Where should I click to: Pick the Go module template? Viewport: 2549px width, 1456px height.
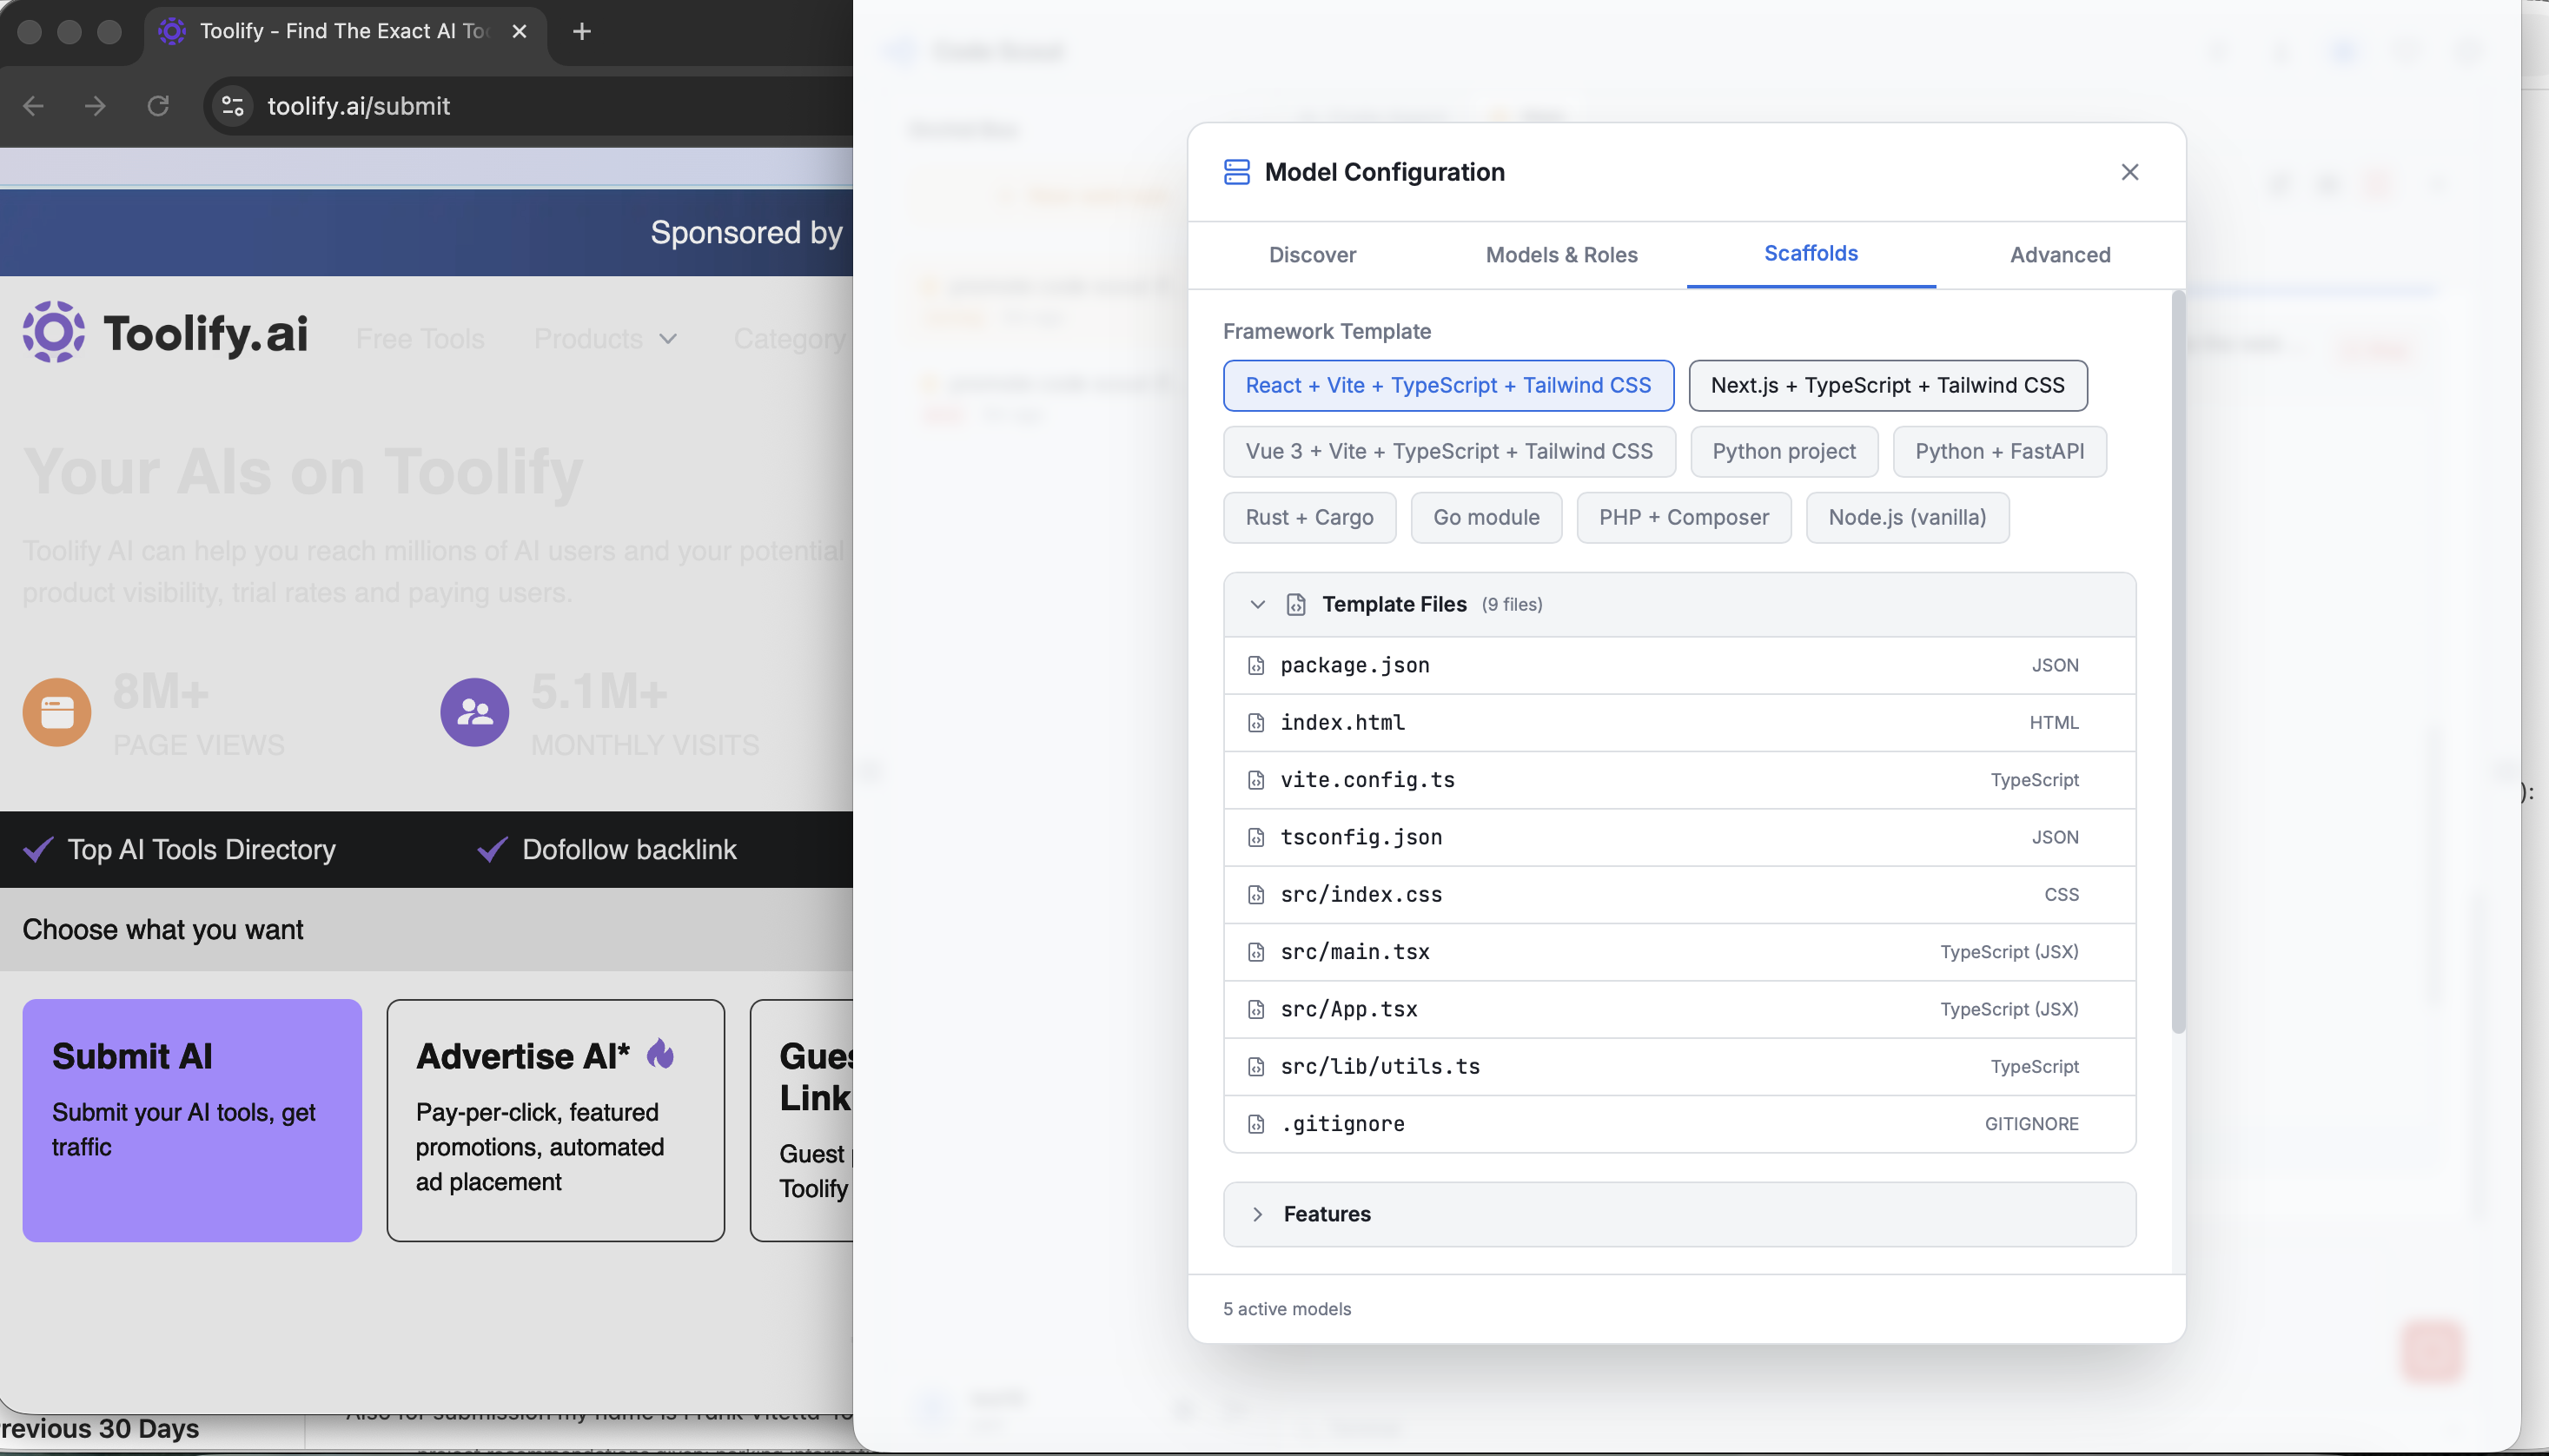1486,517
